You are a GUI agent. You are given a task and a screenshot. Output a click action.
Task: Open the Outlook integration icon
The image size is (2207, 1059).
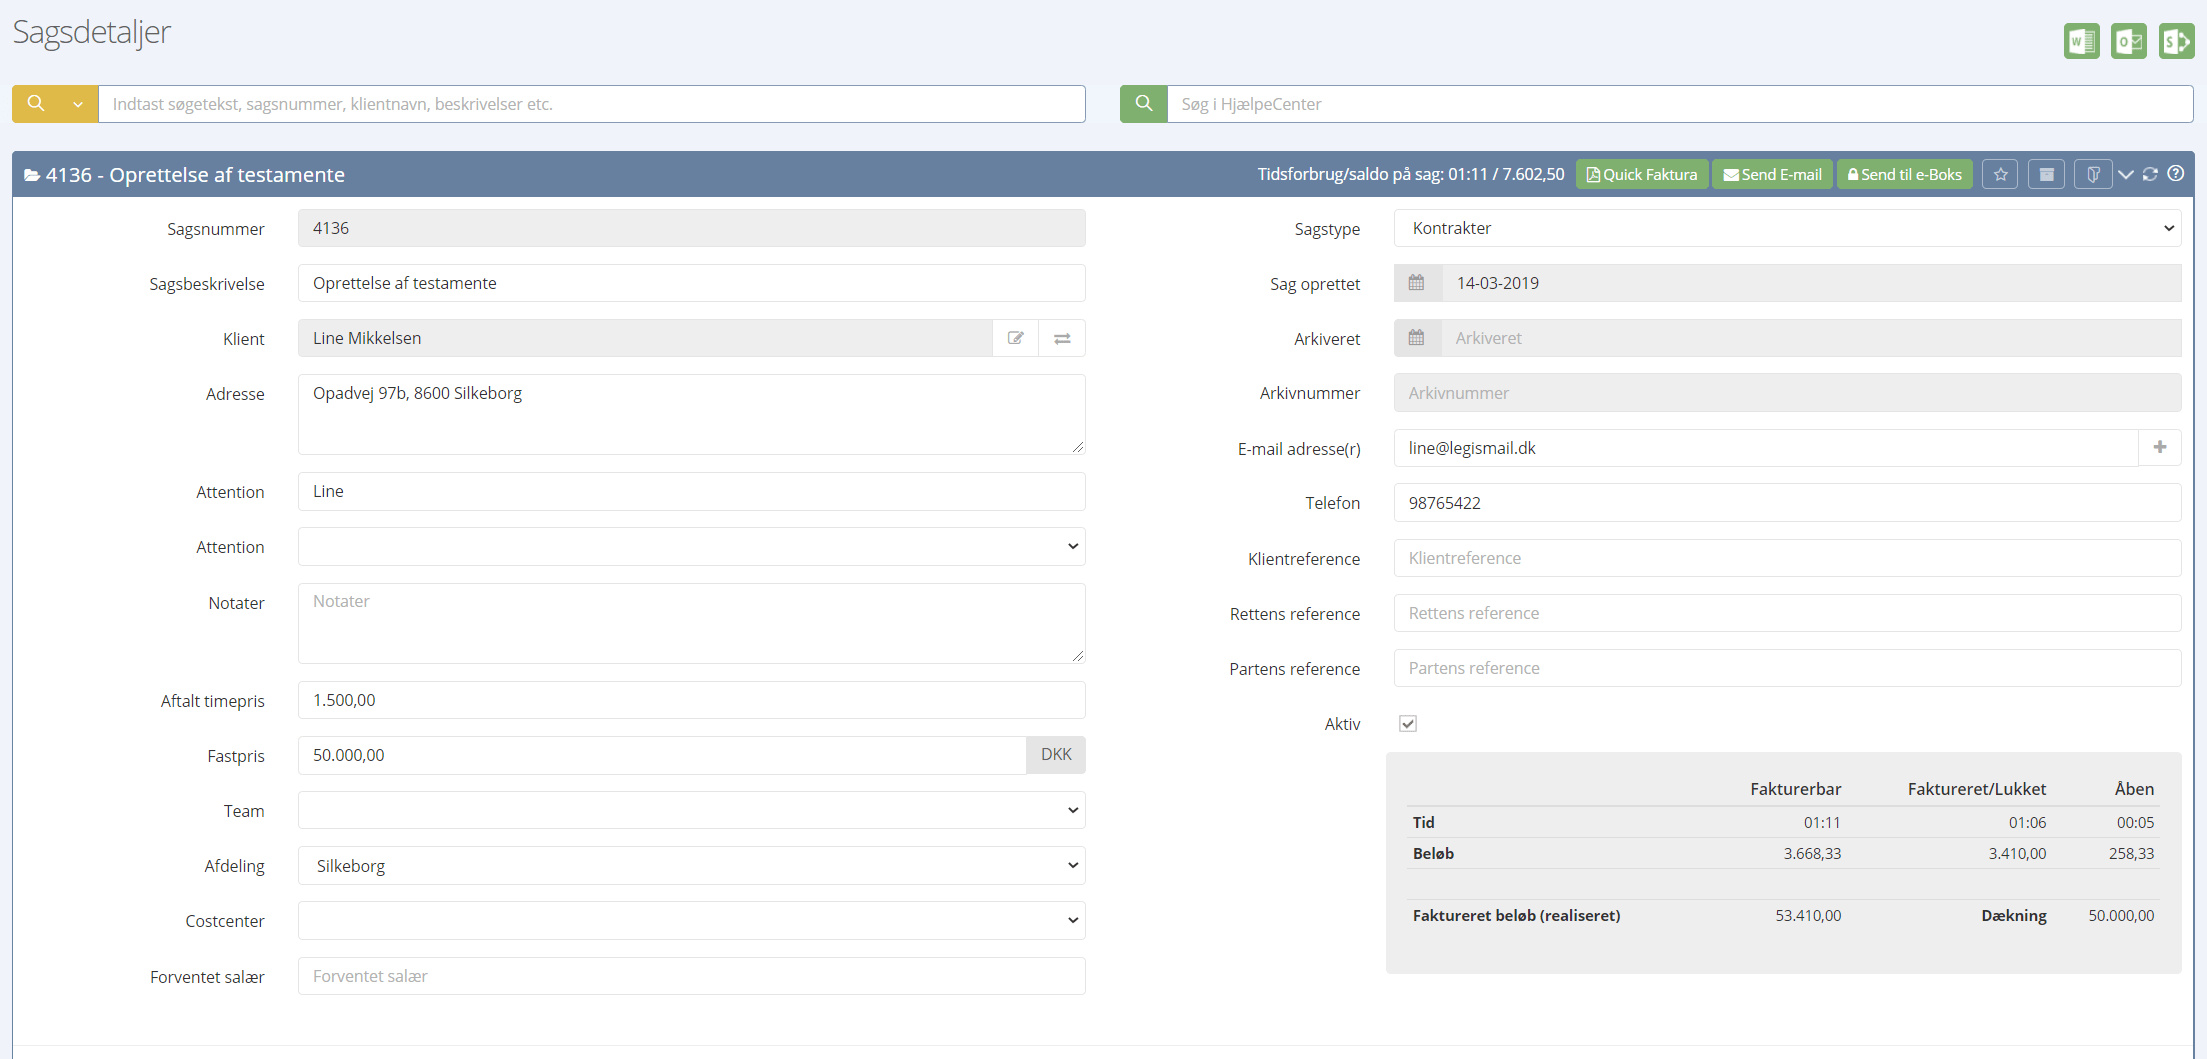[x=2128, y=42]
